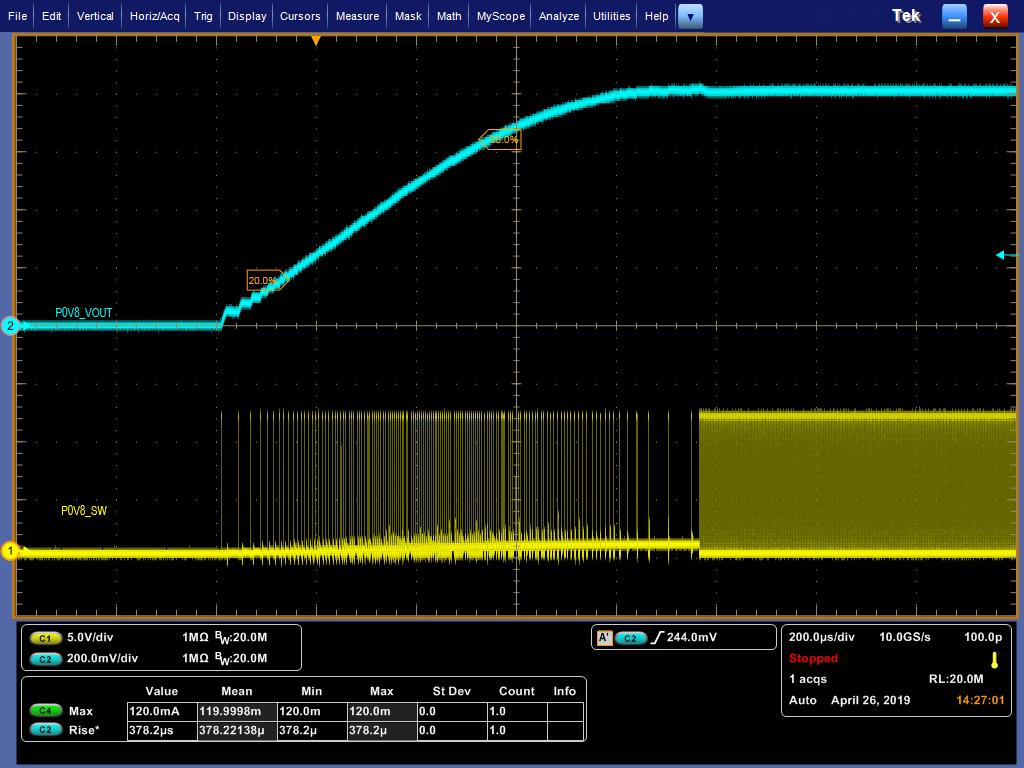Screen dimensions: 1024x768
Task: Open the Horiz/Acq menu
Action: coord(155,16)
